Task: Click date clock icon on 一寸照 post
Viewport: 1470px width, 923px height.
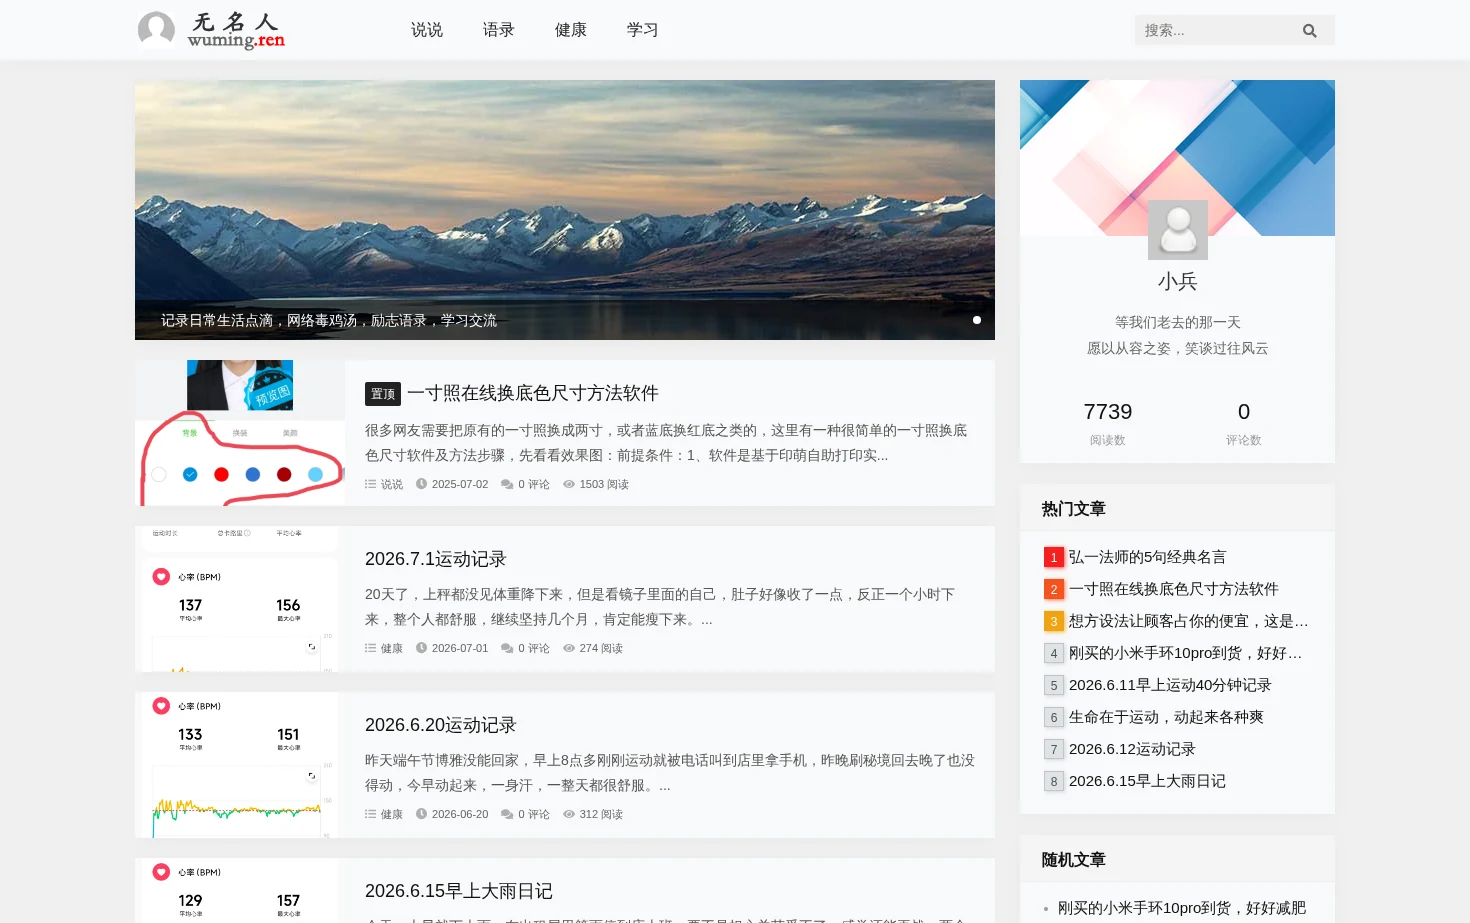Action: (421, 484)
